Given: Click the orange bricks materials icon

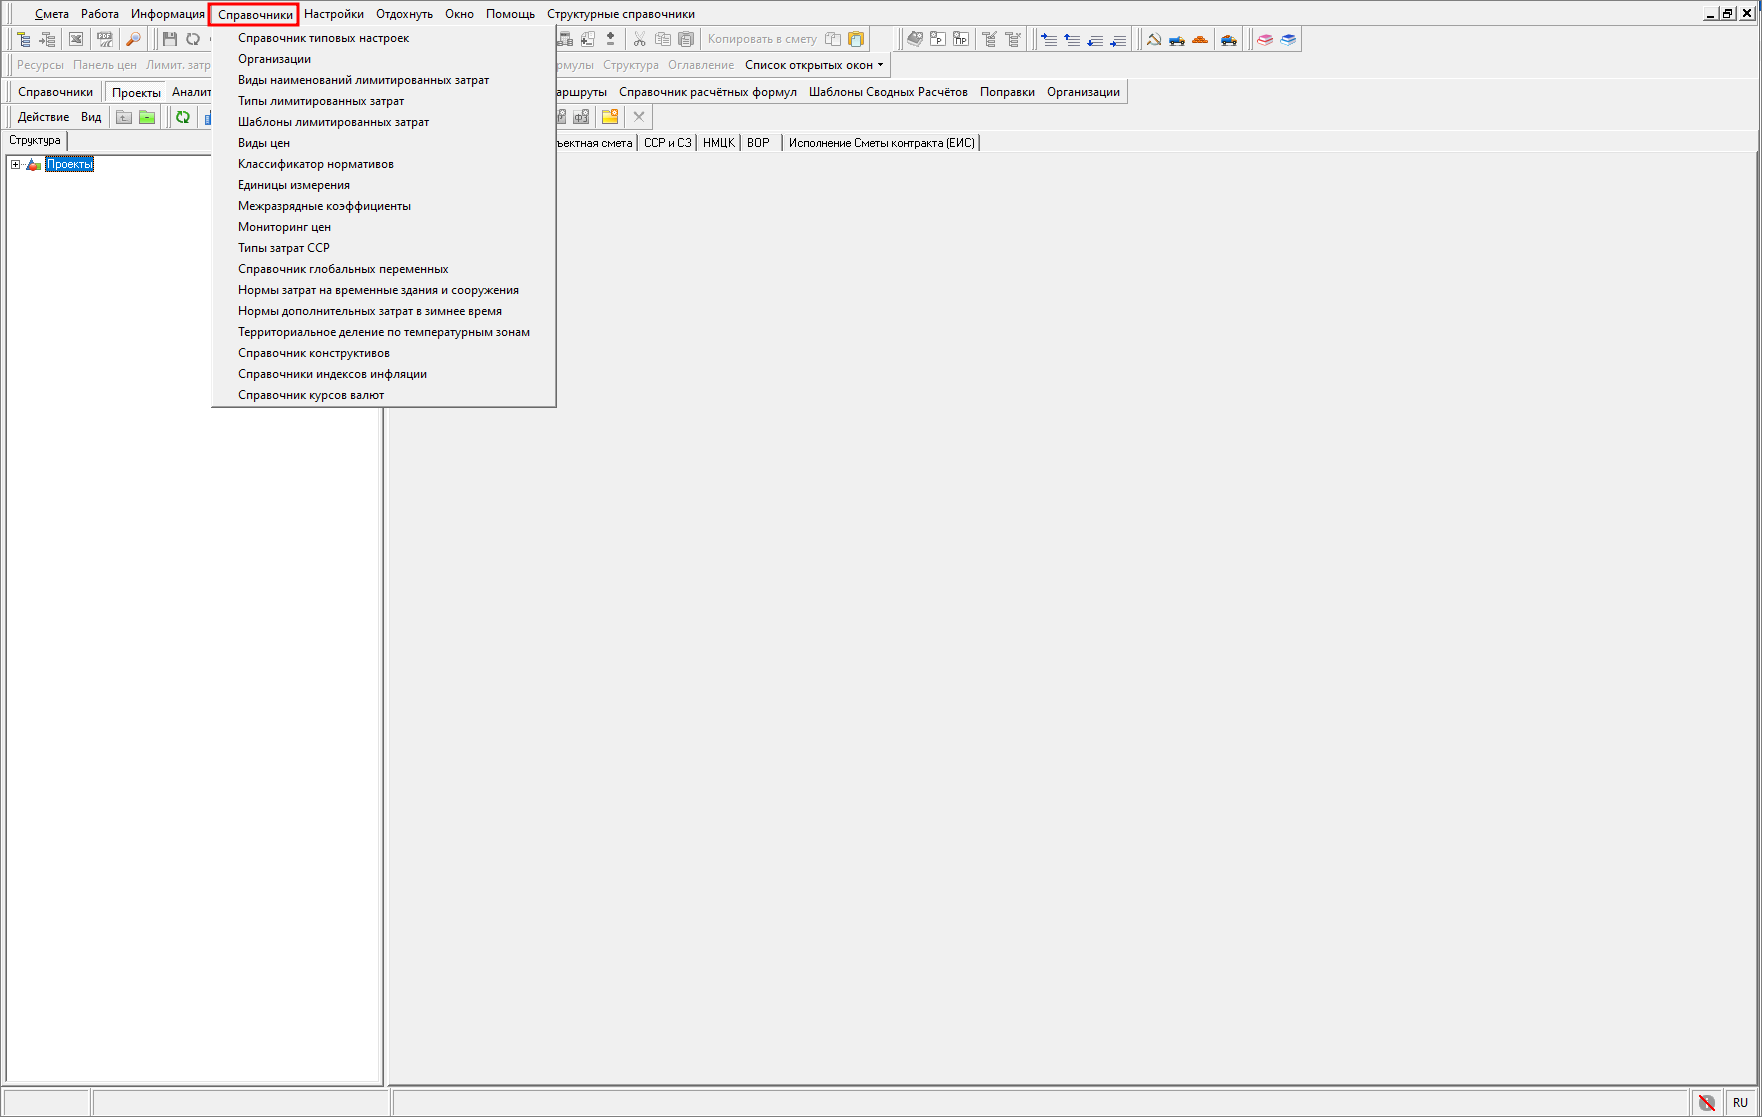Looking at the screenshot, I should click(x=1200, y=39).
